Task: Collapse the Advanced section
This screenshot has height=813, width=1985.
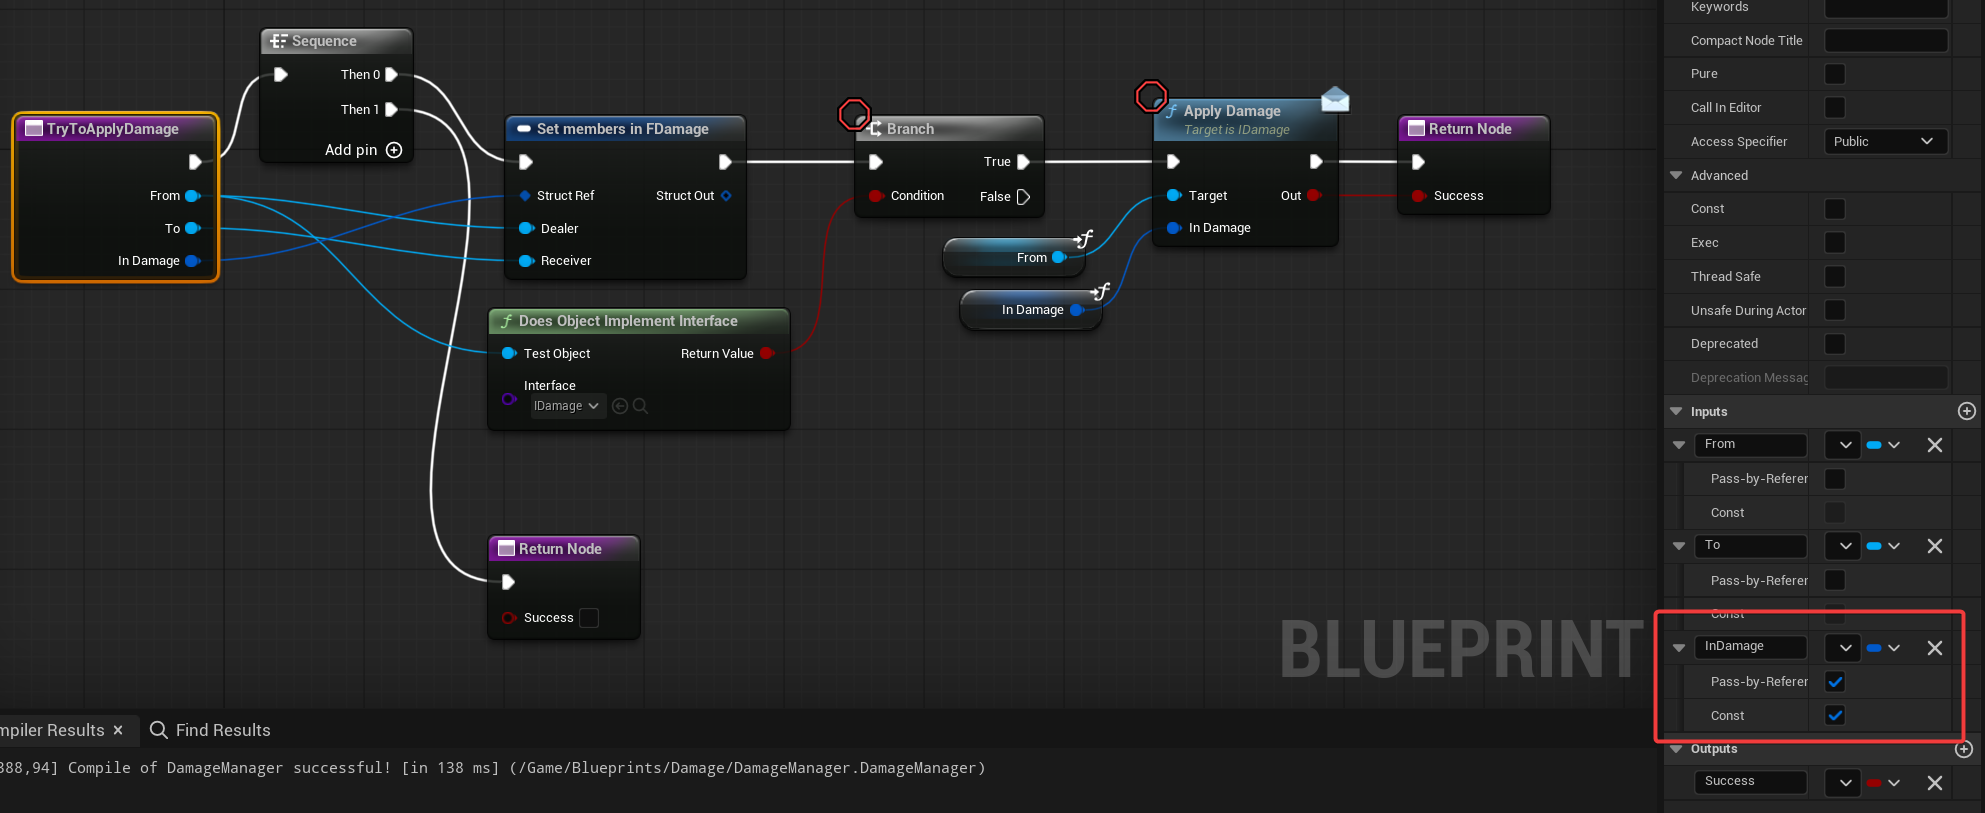Action: pyautogui.click(x=1677, y=176)
